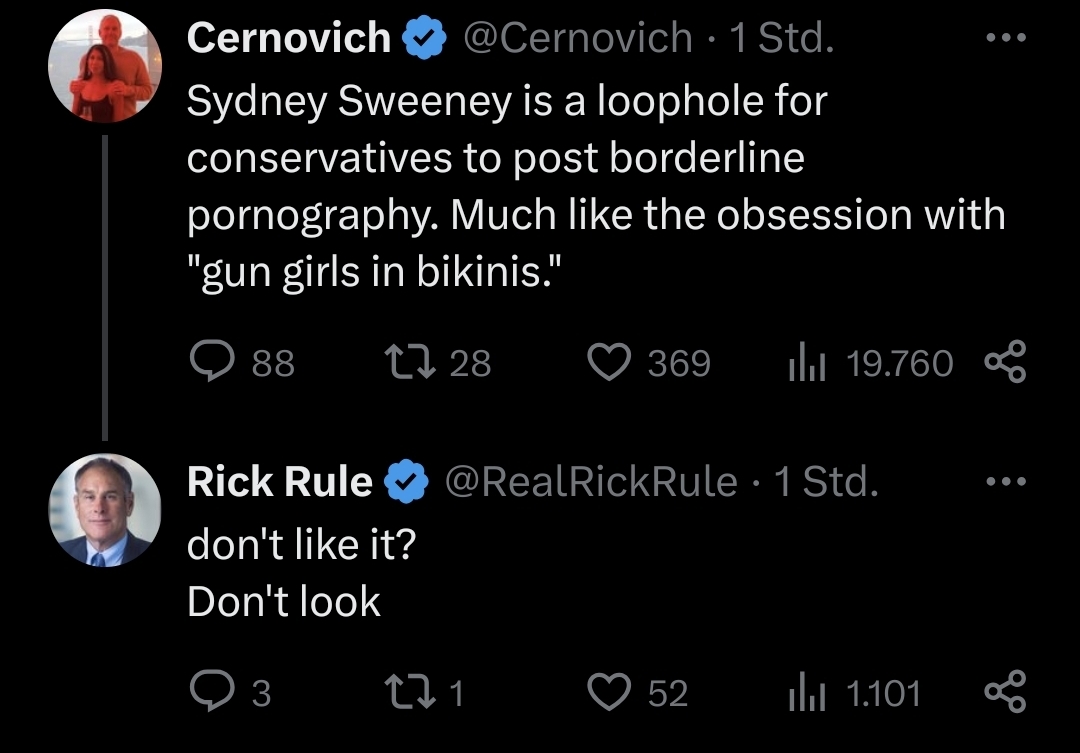View analytics showing 1.101 views
Viewport: 1080px width, 753px height.
click(854, 692)
